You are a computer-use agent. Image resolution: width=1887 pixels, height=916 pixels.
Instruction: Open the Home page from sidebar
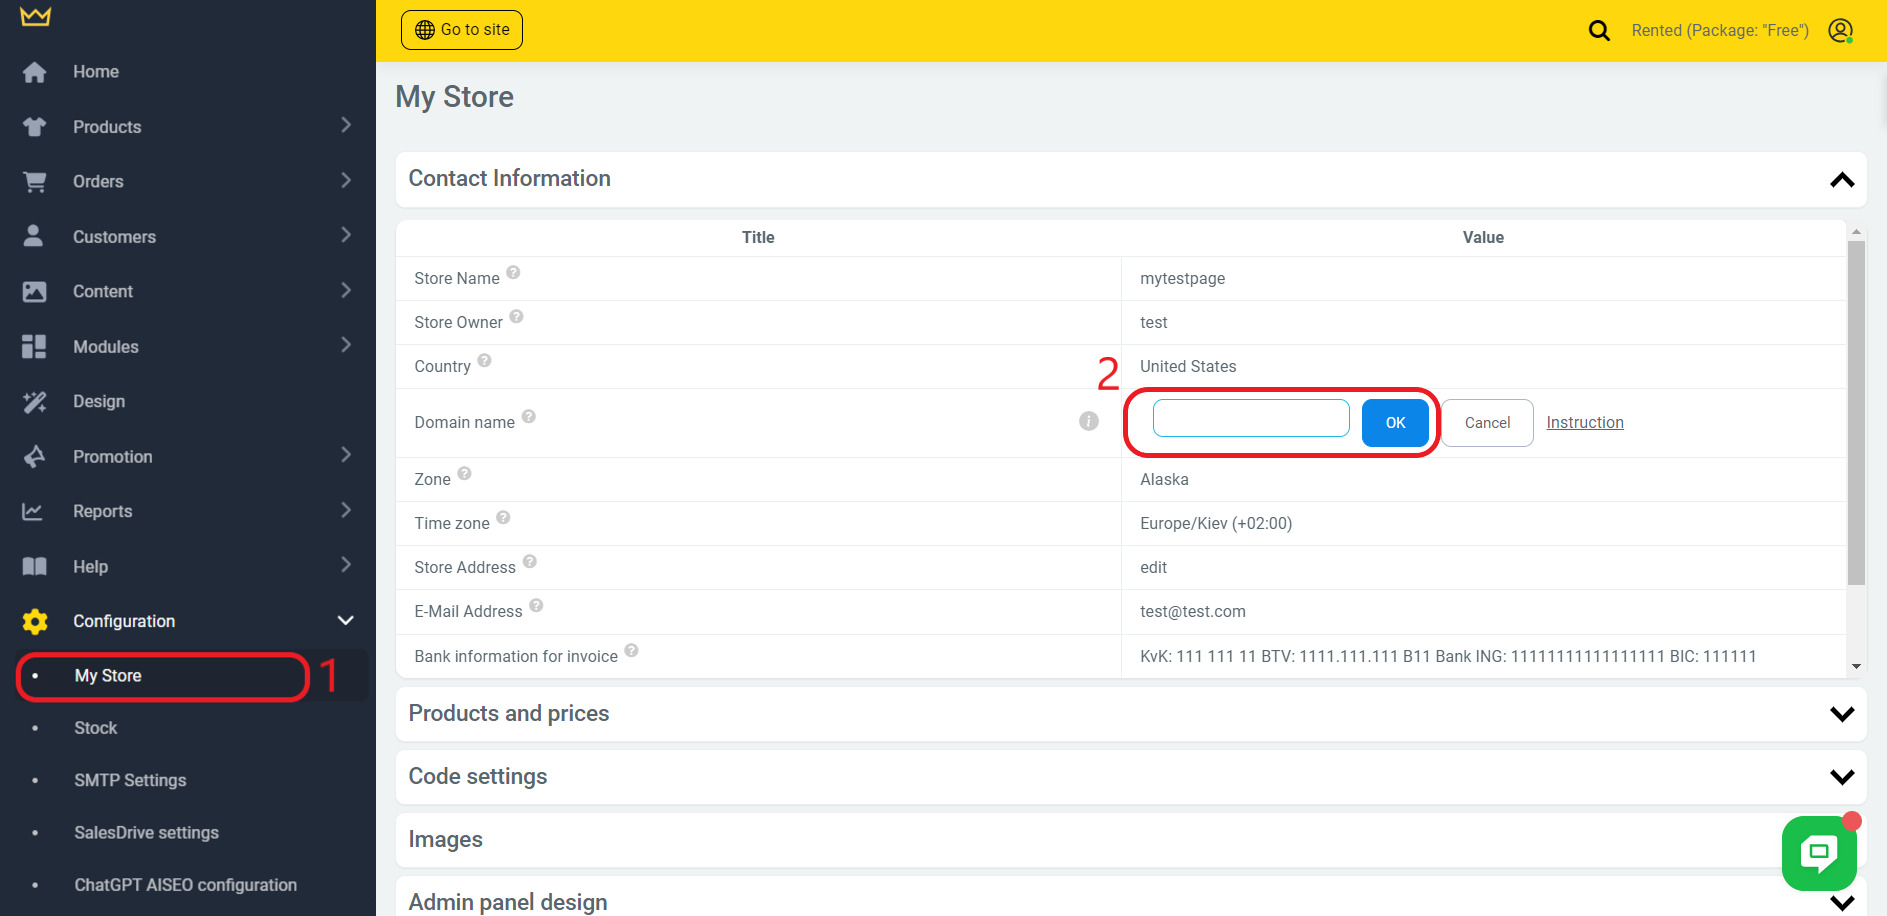pos(95,72)
